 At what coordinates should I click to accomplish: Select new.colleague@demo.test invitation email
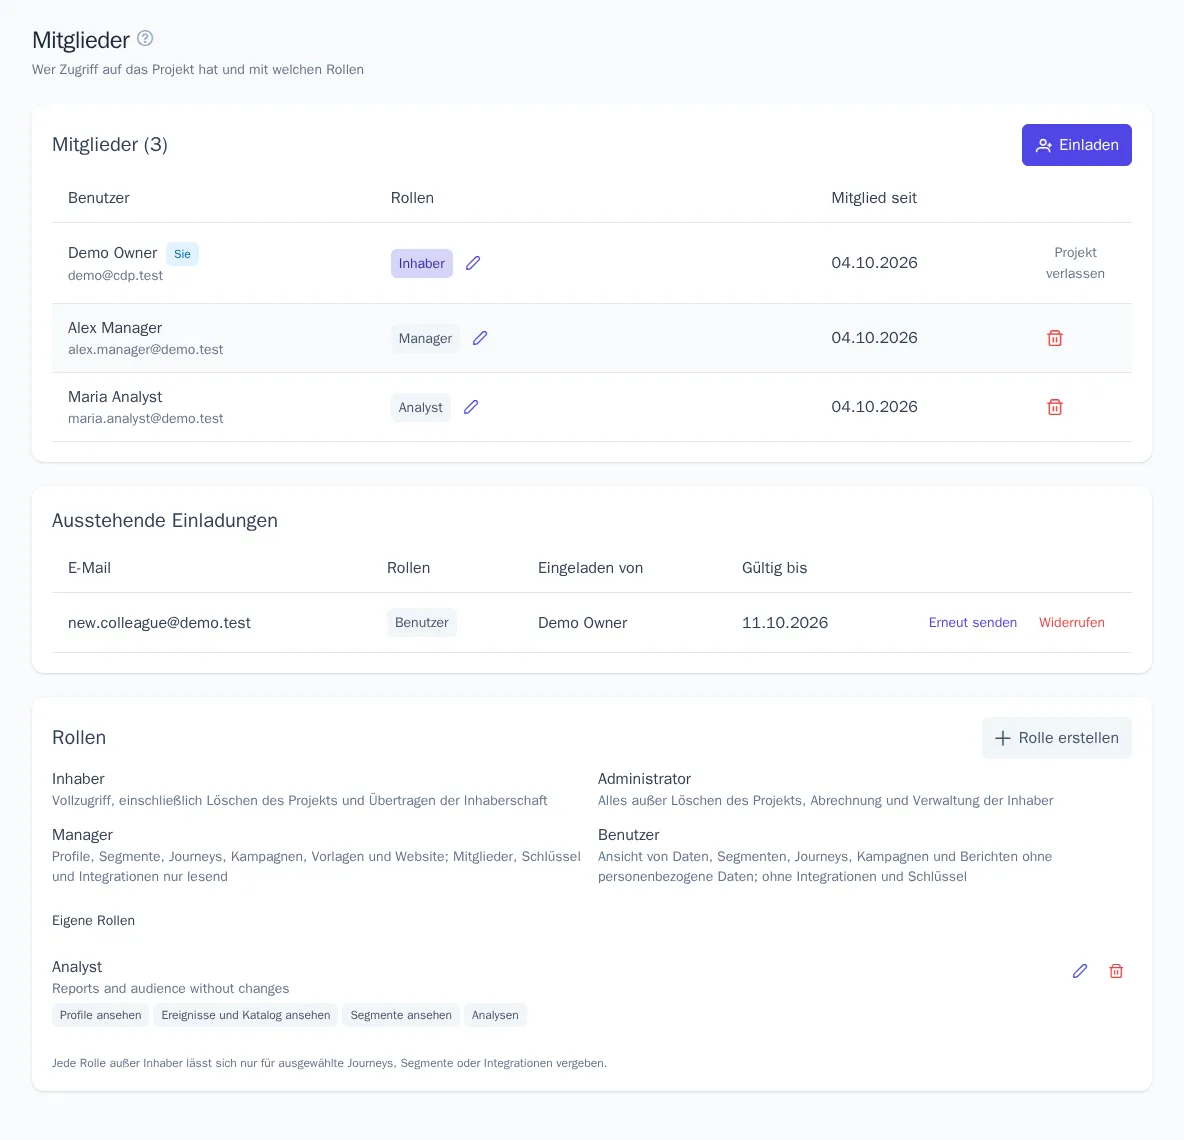point(159,623)
